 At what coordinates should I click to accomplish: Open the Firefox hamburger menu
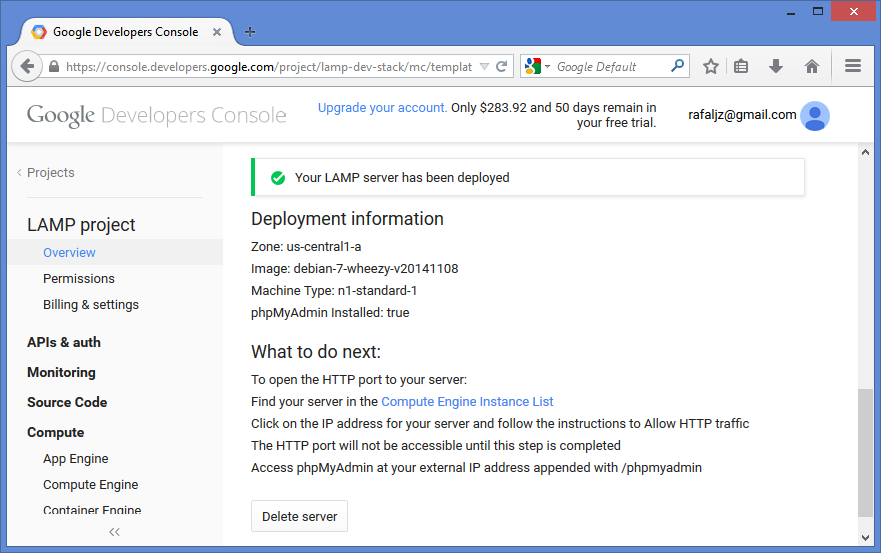pyautogui.click(x=853, y=66)
